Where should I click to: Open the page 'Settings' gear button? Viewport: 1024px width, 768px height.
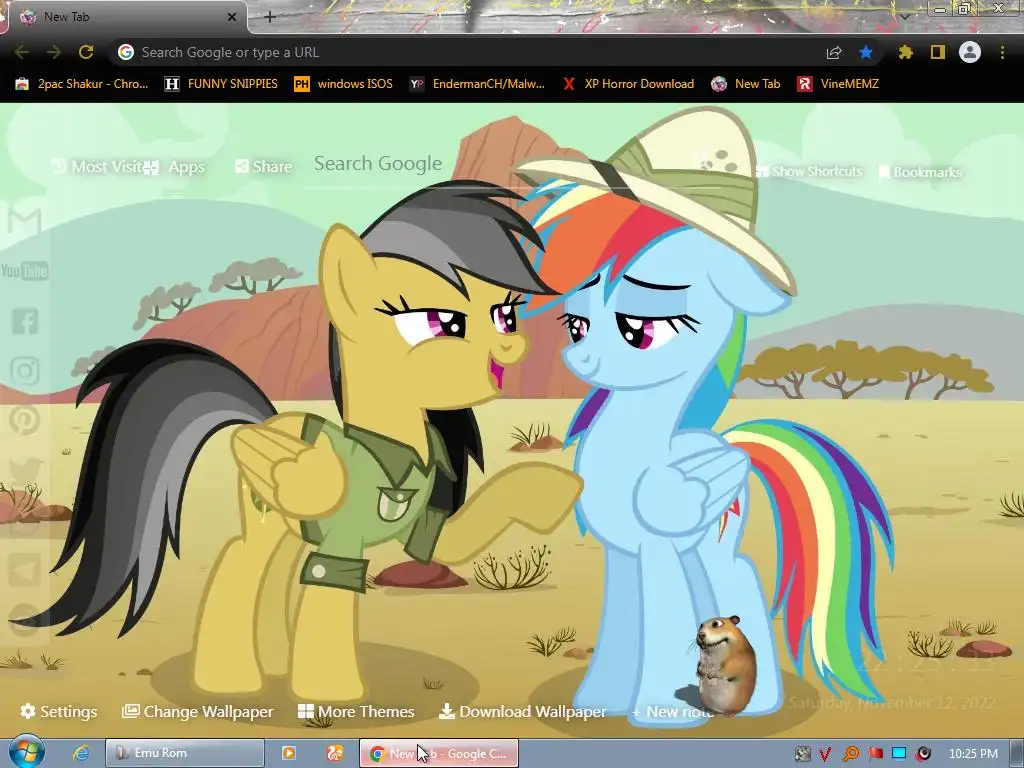point(59,711)
